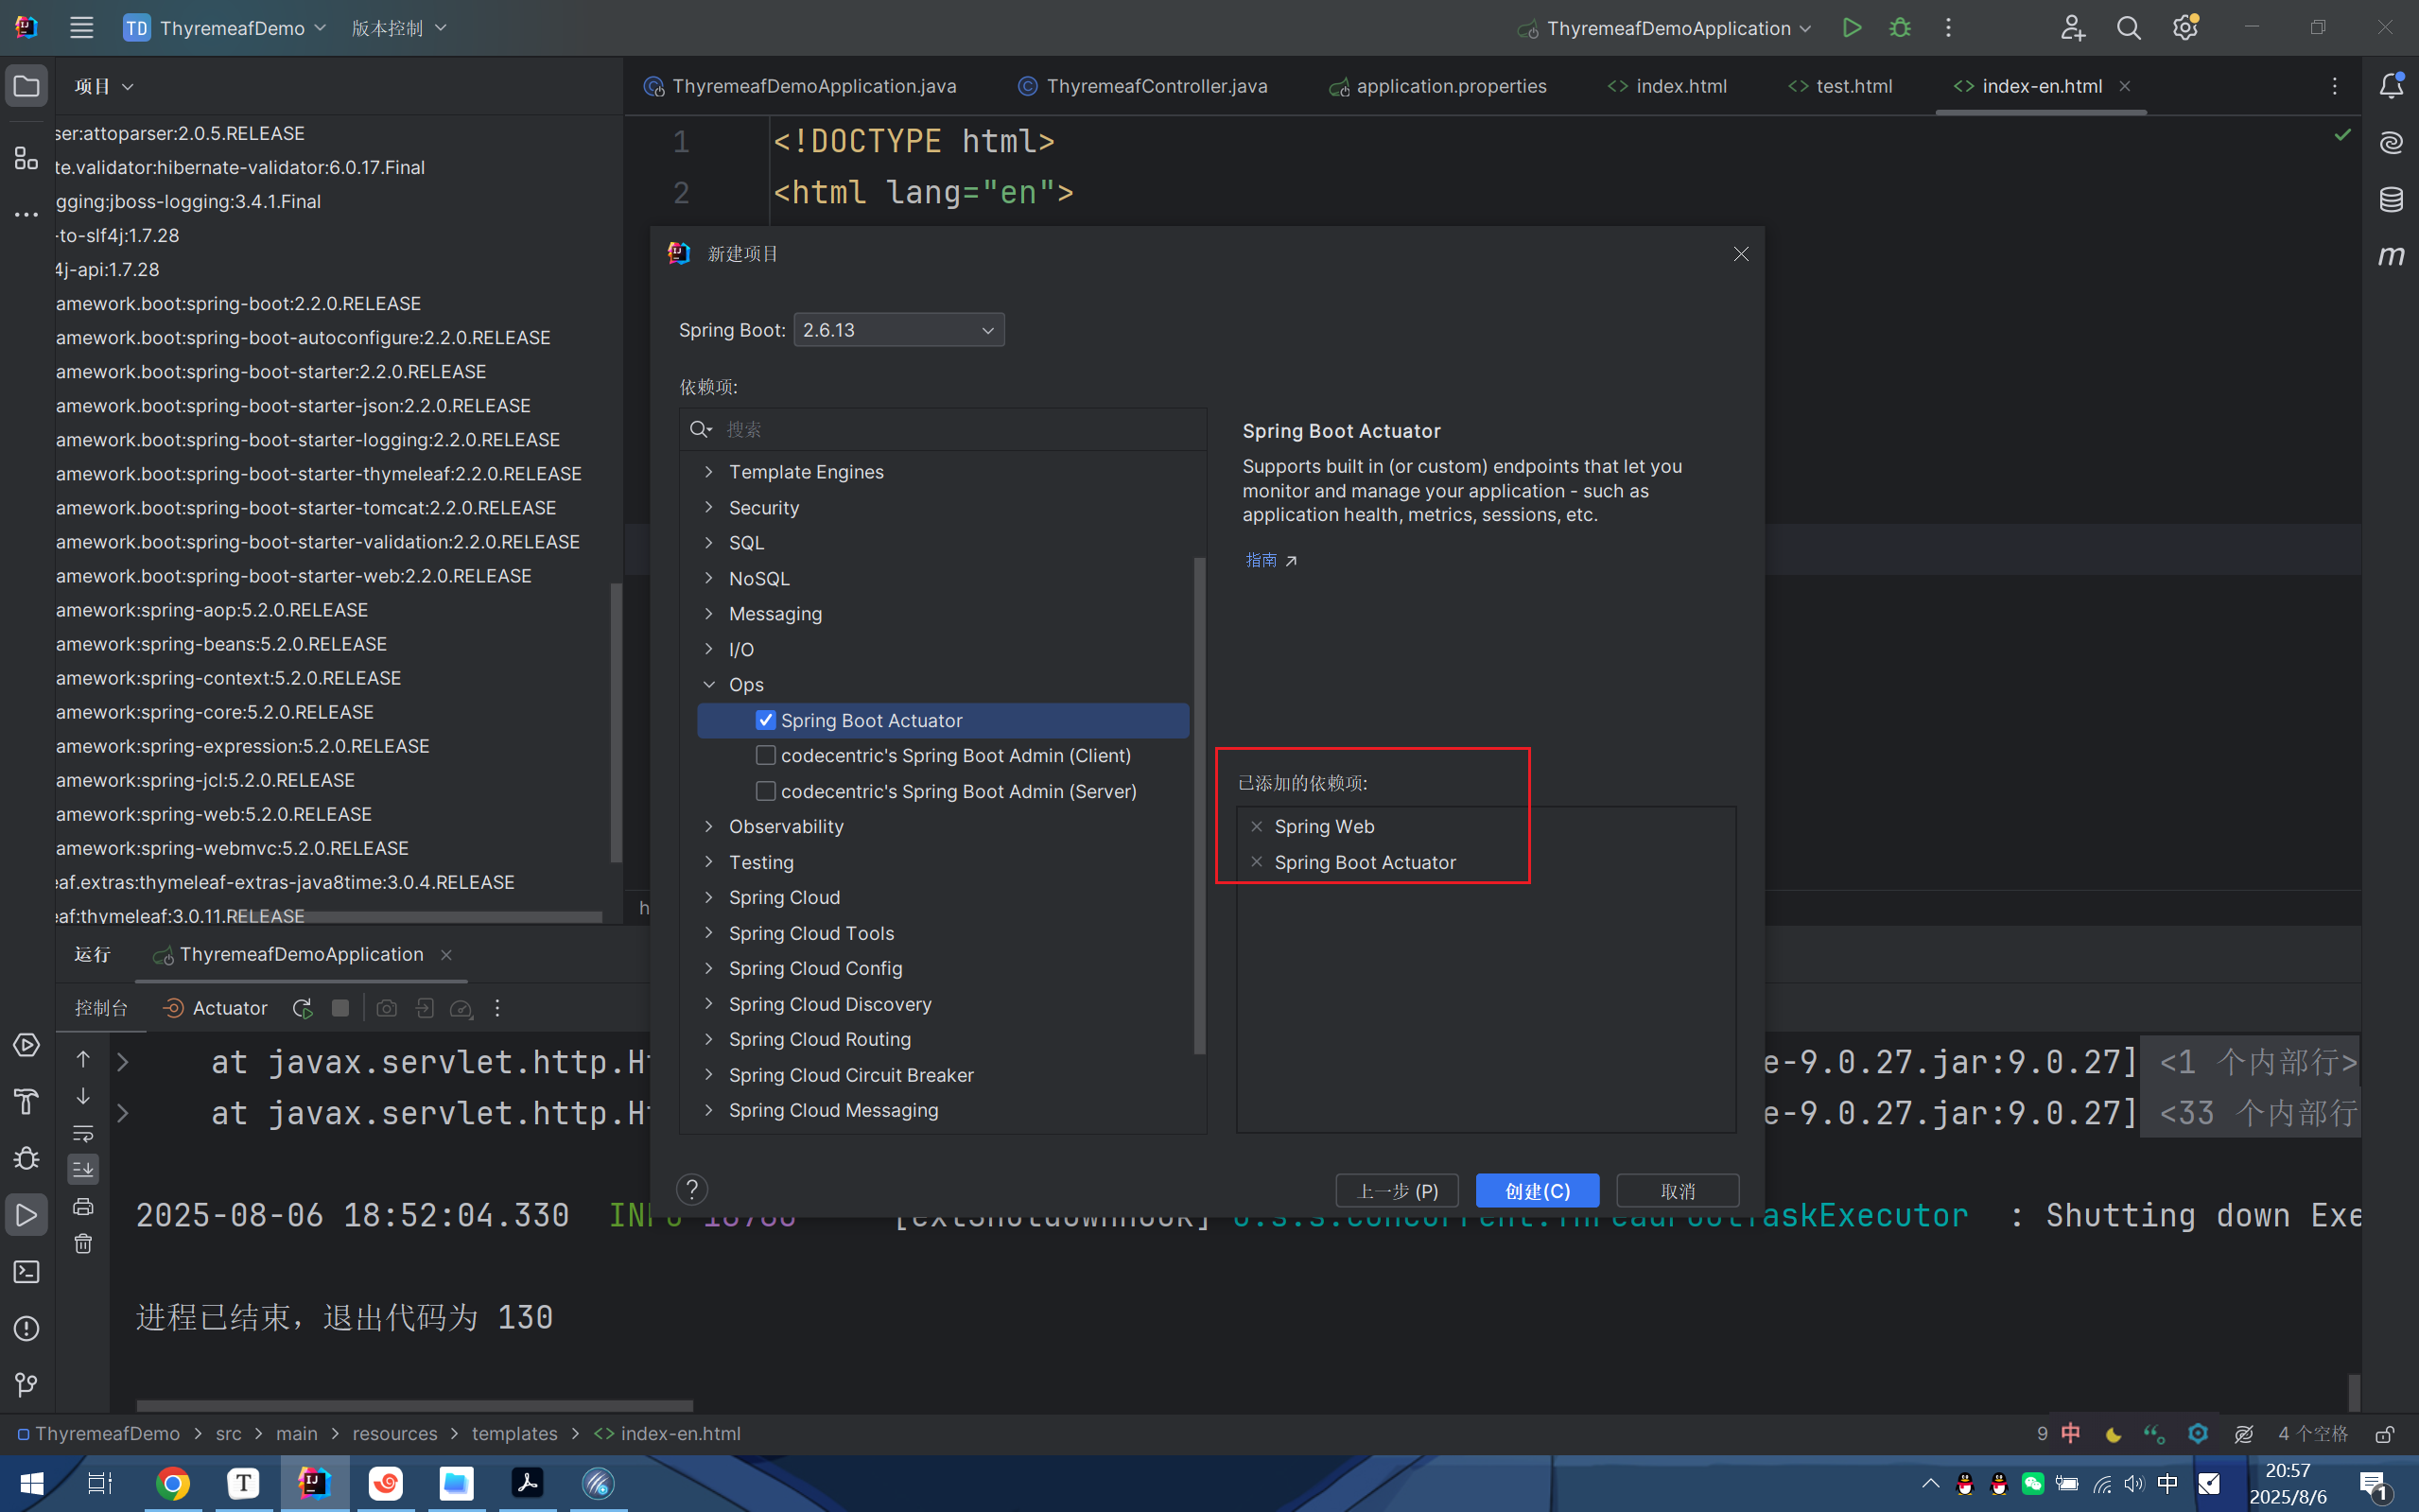The image size is (2419, 1512).
Task: Click the help question mark icon
Action: coord(691,1189)
